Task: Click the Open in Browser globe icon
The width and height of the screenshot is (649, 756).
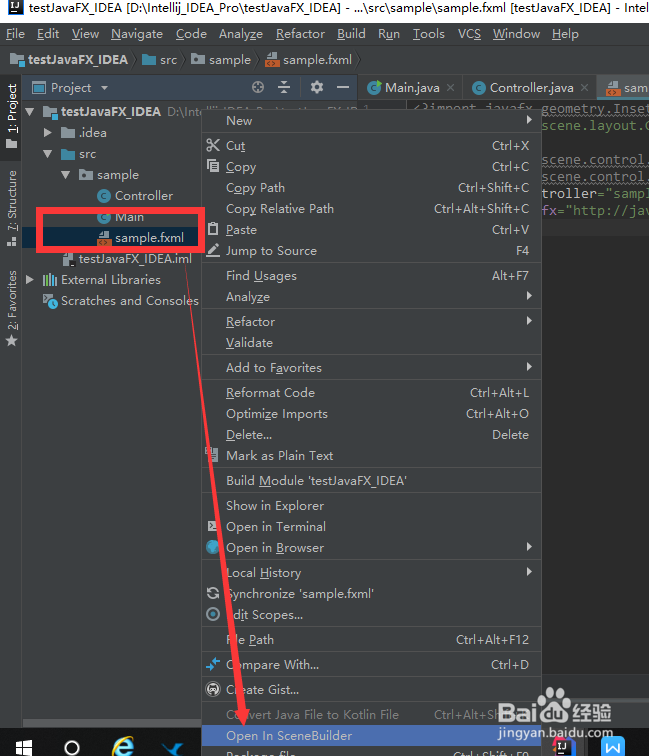Action: [x=213, y=547]
